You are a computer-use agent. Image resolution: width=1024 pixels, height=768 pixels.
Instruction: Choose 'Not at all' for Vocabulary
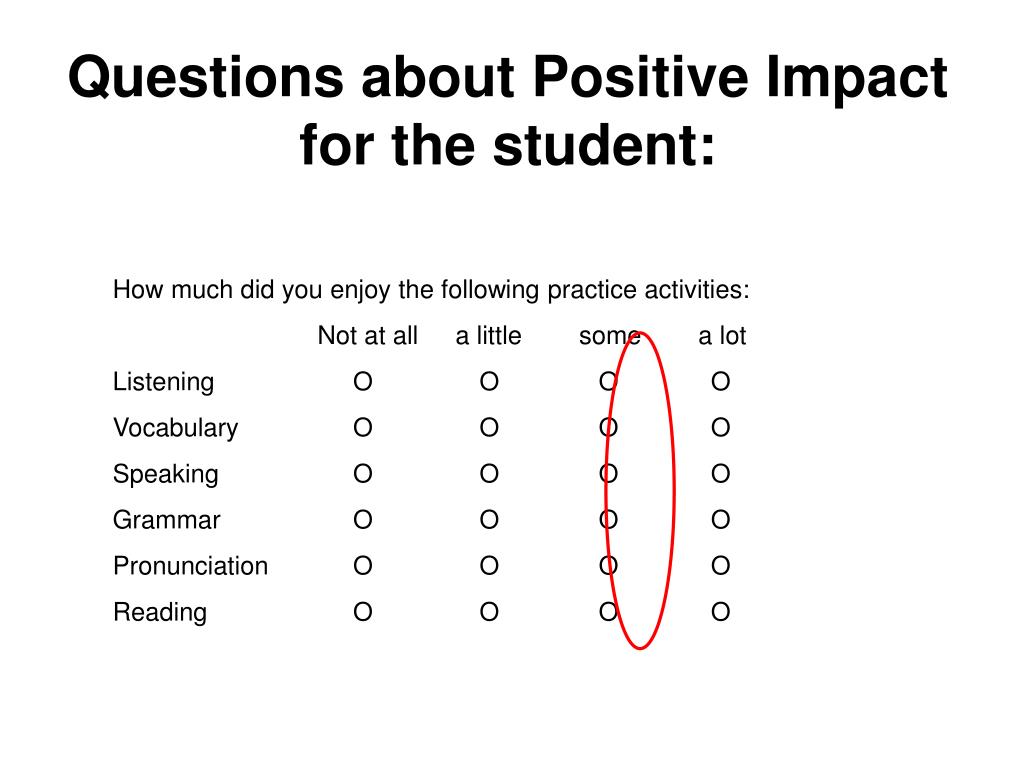click(363, 428)
